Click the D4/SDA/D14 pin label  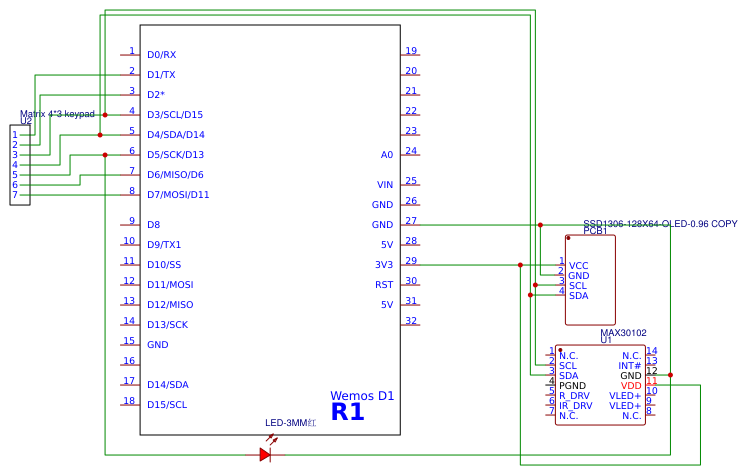coord(176,135)
